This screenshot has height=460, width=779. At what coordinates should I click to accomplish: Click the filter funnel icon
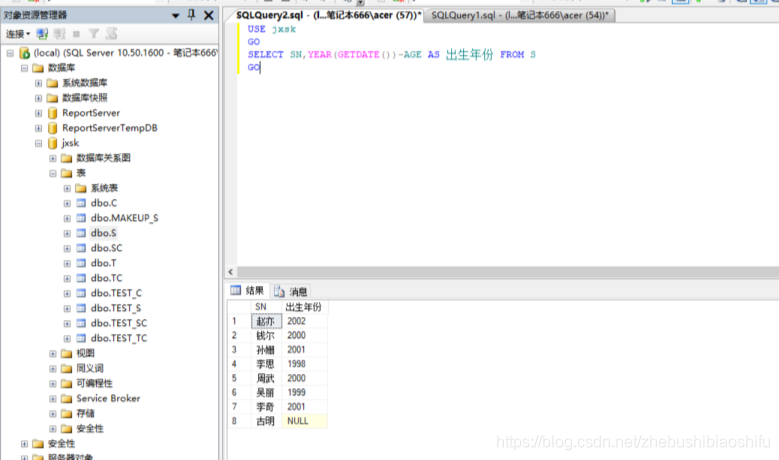[x=93, y=34]
